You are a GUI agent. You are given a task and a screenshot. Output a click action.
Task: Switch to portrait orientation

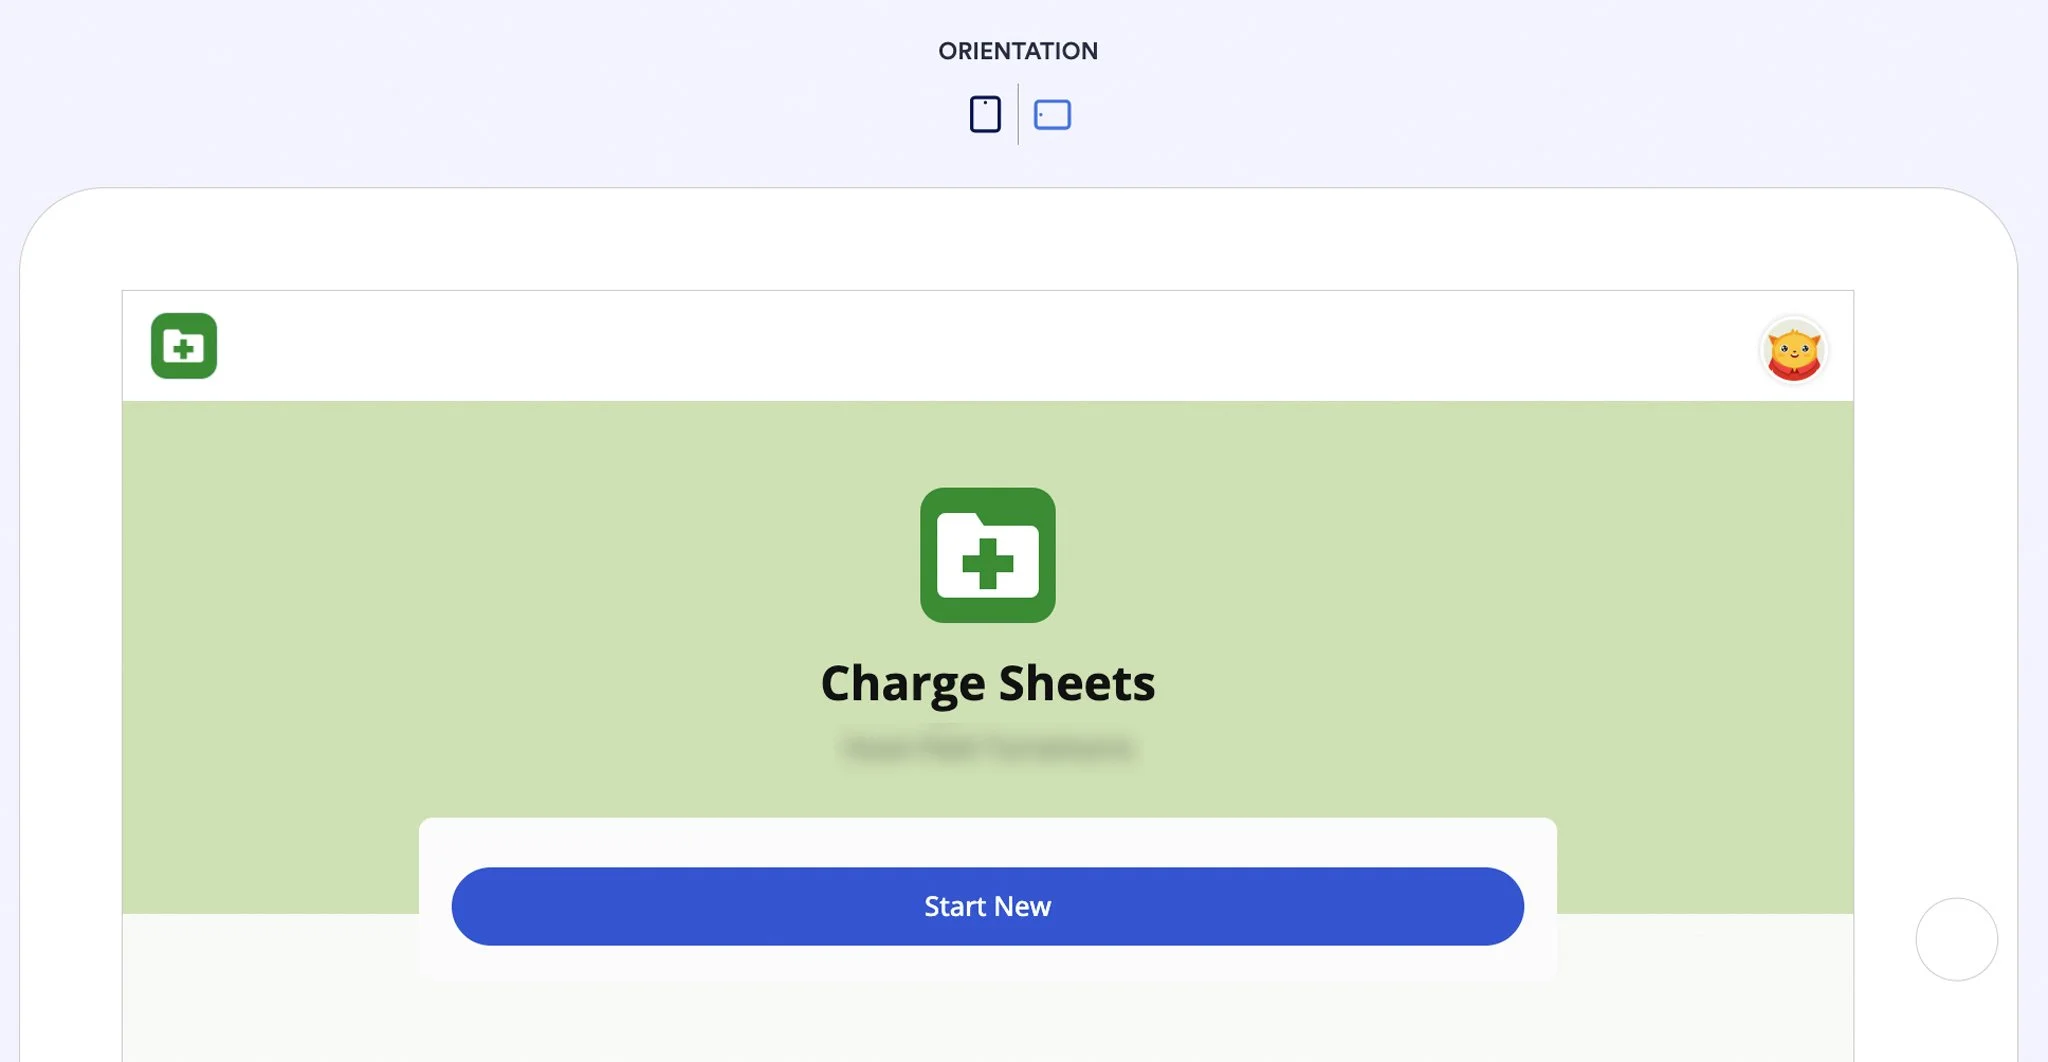985,114
